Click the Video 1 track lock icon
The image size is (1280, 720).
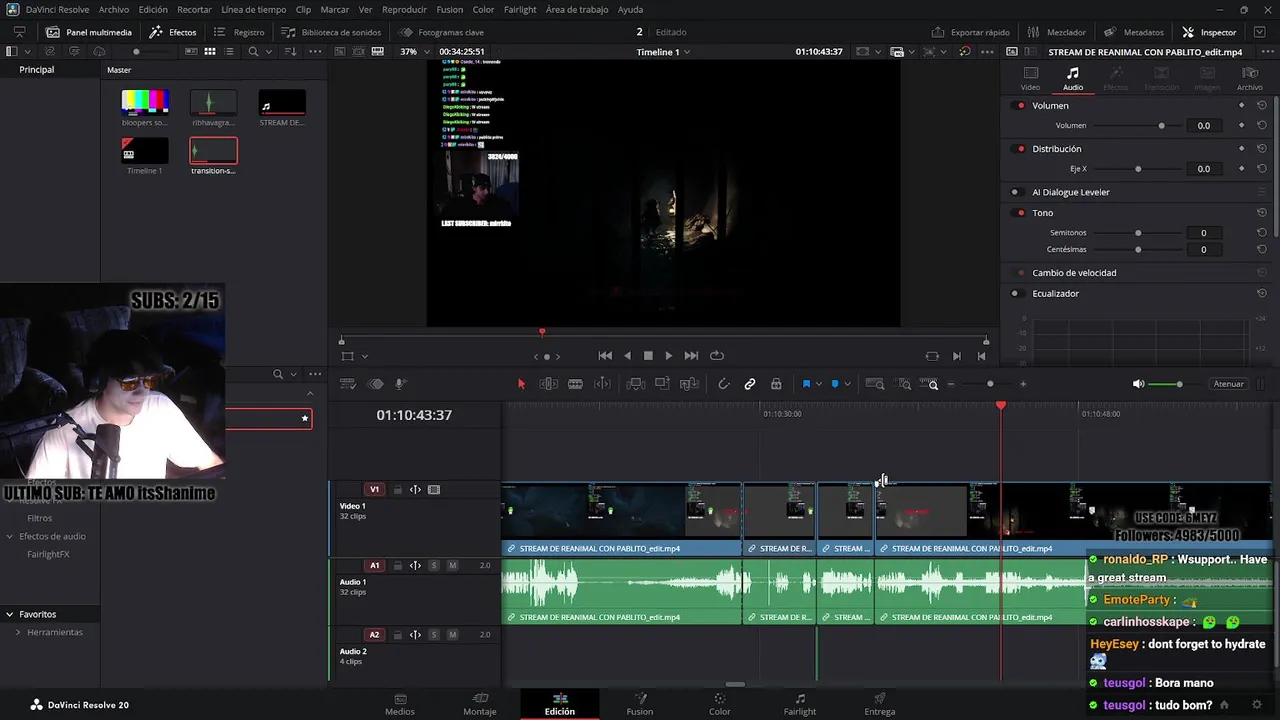pos(397,490)
